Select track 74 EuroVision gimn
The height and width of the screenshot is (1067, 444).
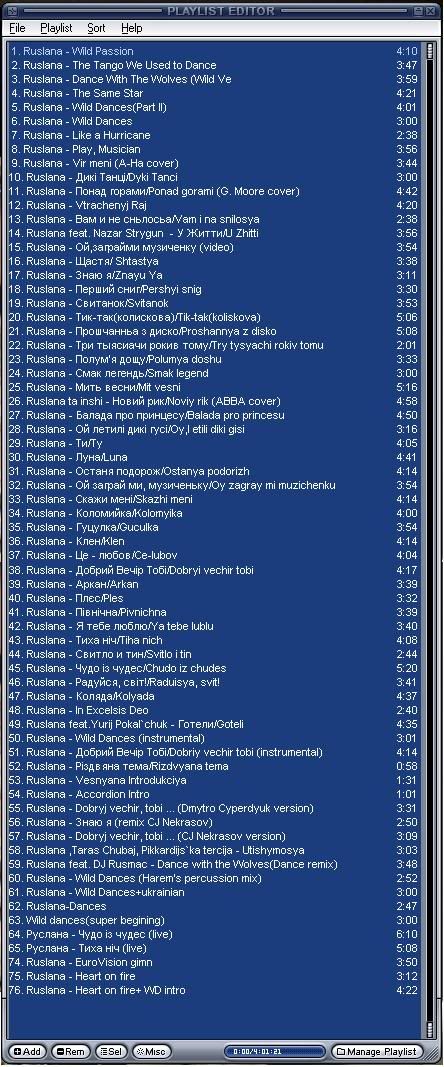(215, 962)
